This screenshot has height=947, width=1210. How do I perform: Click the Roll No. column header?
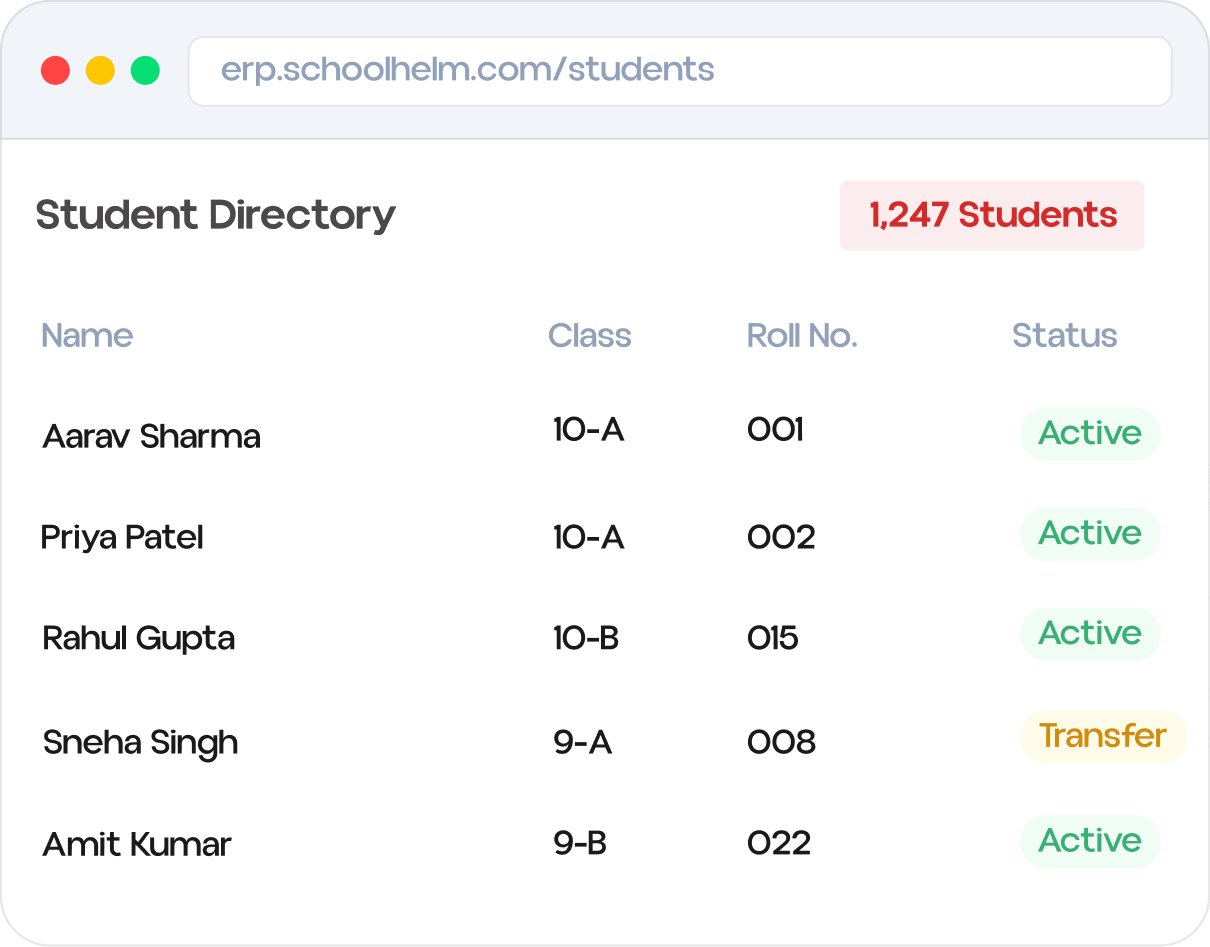(x=802, y=335)
